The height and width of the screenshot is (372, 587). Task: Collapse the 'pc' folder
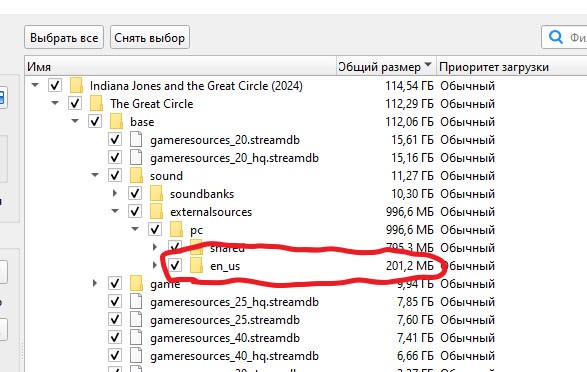(x=135, y=229)
